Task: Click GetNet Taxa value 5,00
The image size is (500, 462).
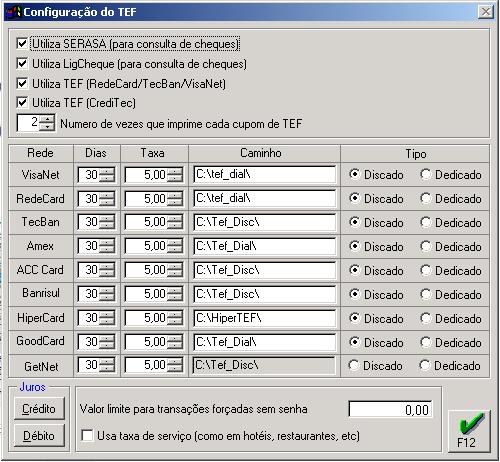Action: click(147, 365)
